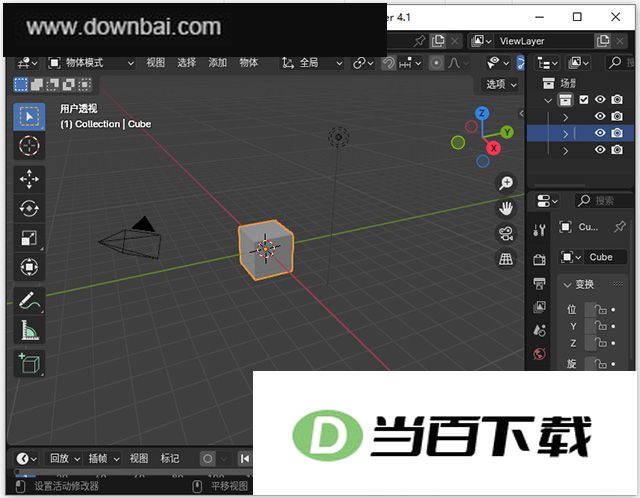Screen dimensions: 640x498
Task: Open the timeline 标记 marker menu
Action: coord(170,458)
